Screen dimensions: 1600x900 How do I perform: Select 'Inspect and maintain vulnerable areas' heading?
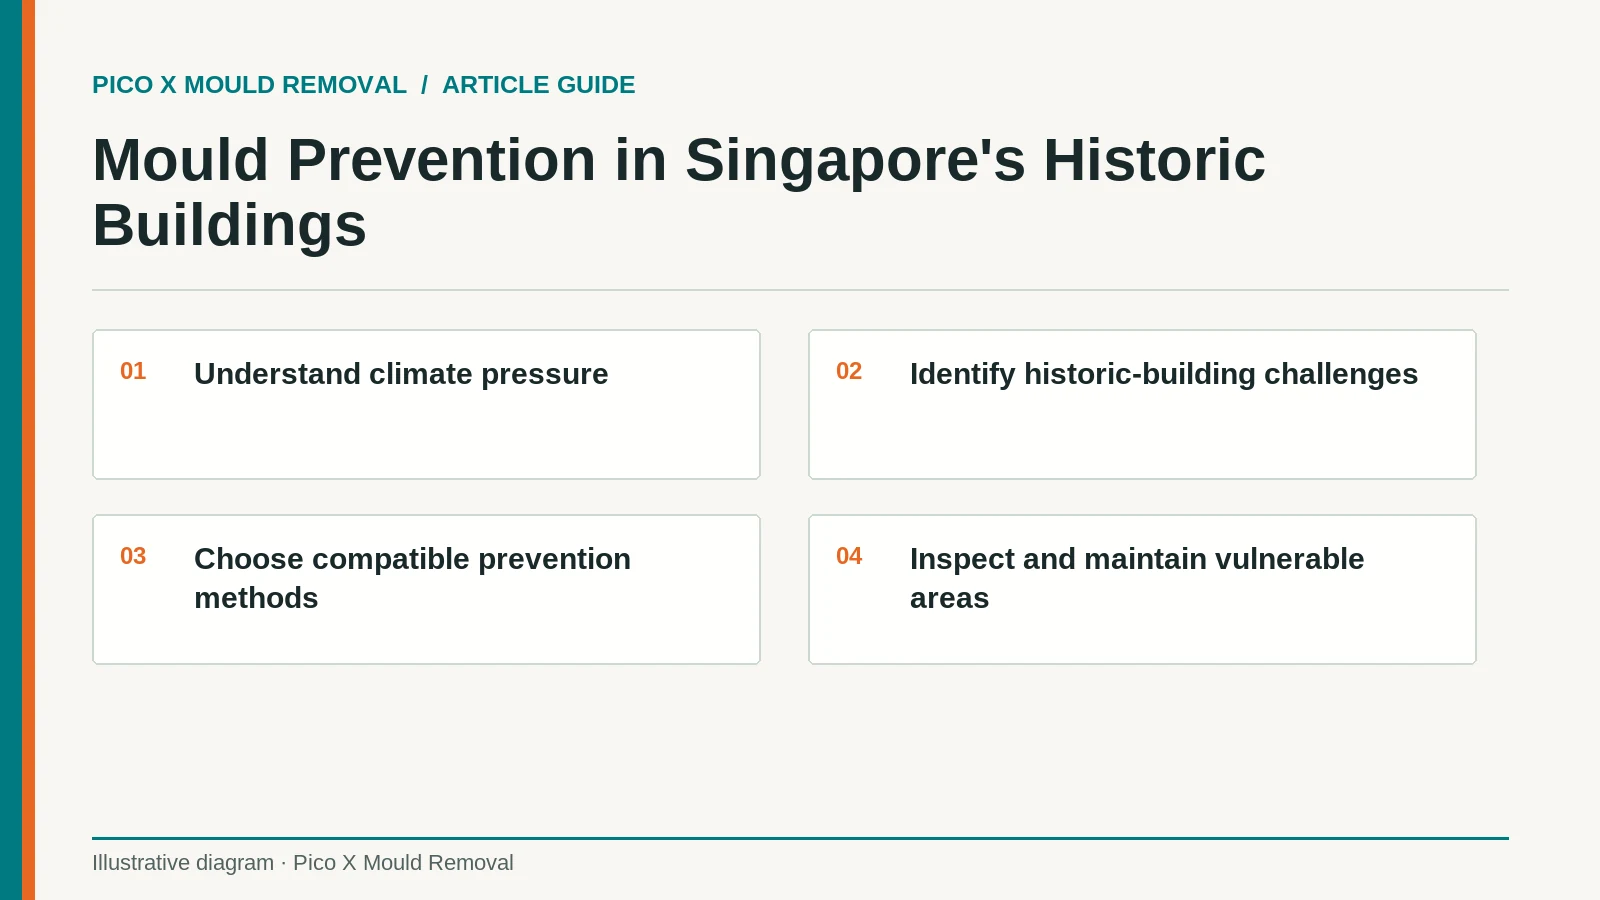(x=1137, y=578)
